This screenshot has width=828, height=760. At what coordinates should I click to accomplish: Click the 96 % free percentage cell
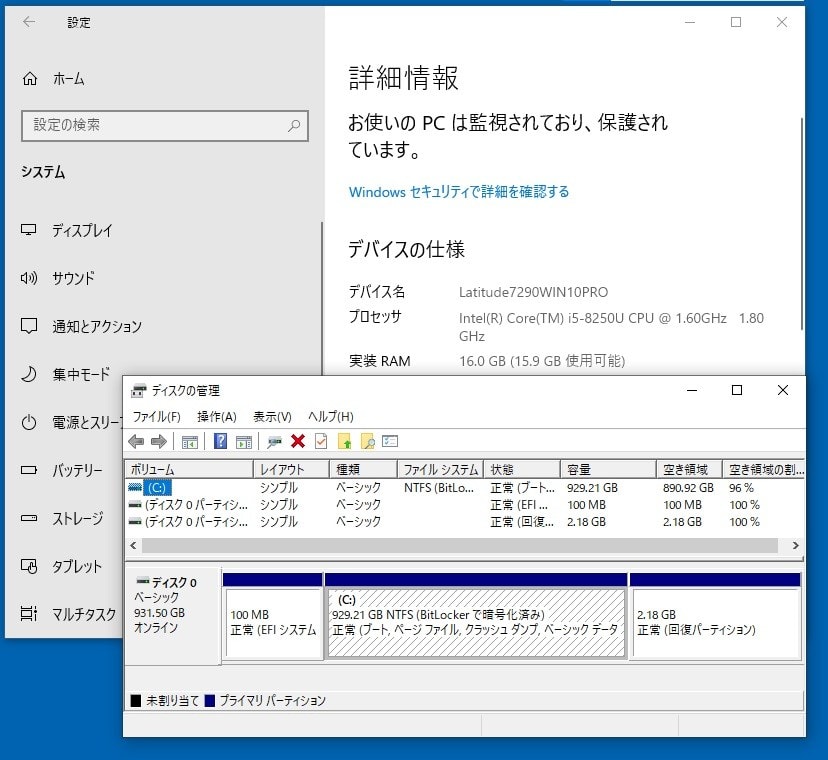click(741, 487)
